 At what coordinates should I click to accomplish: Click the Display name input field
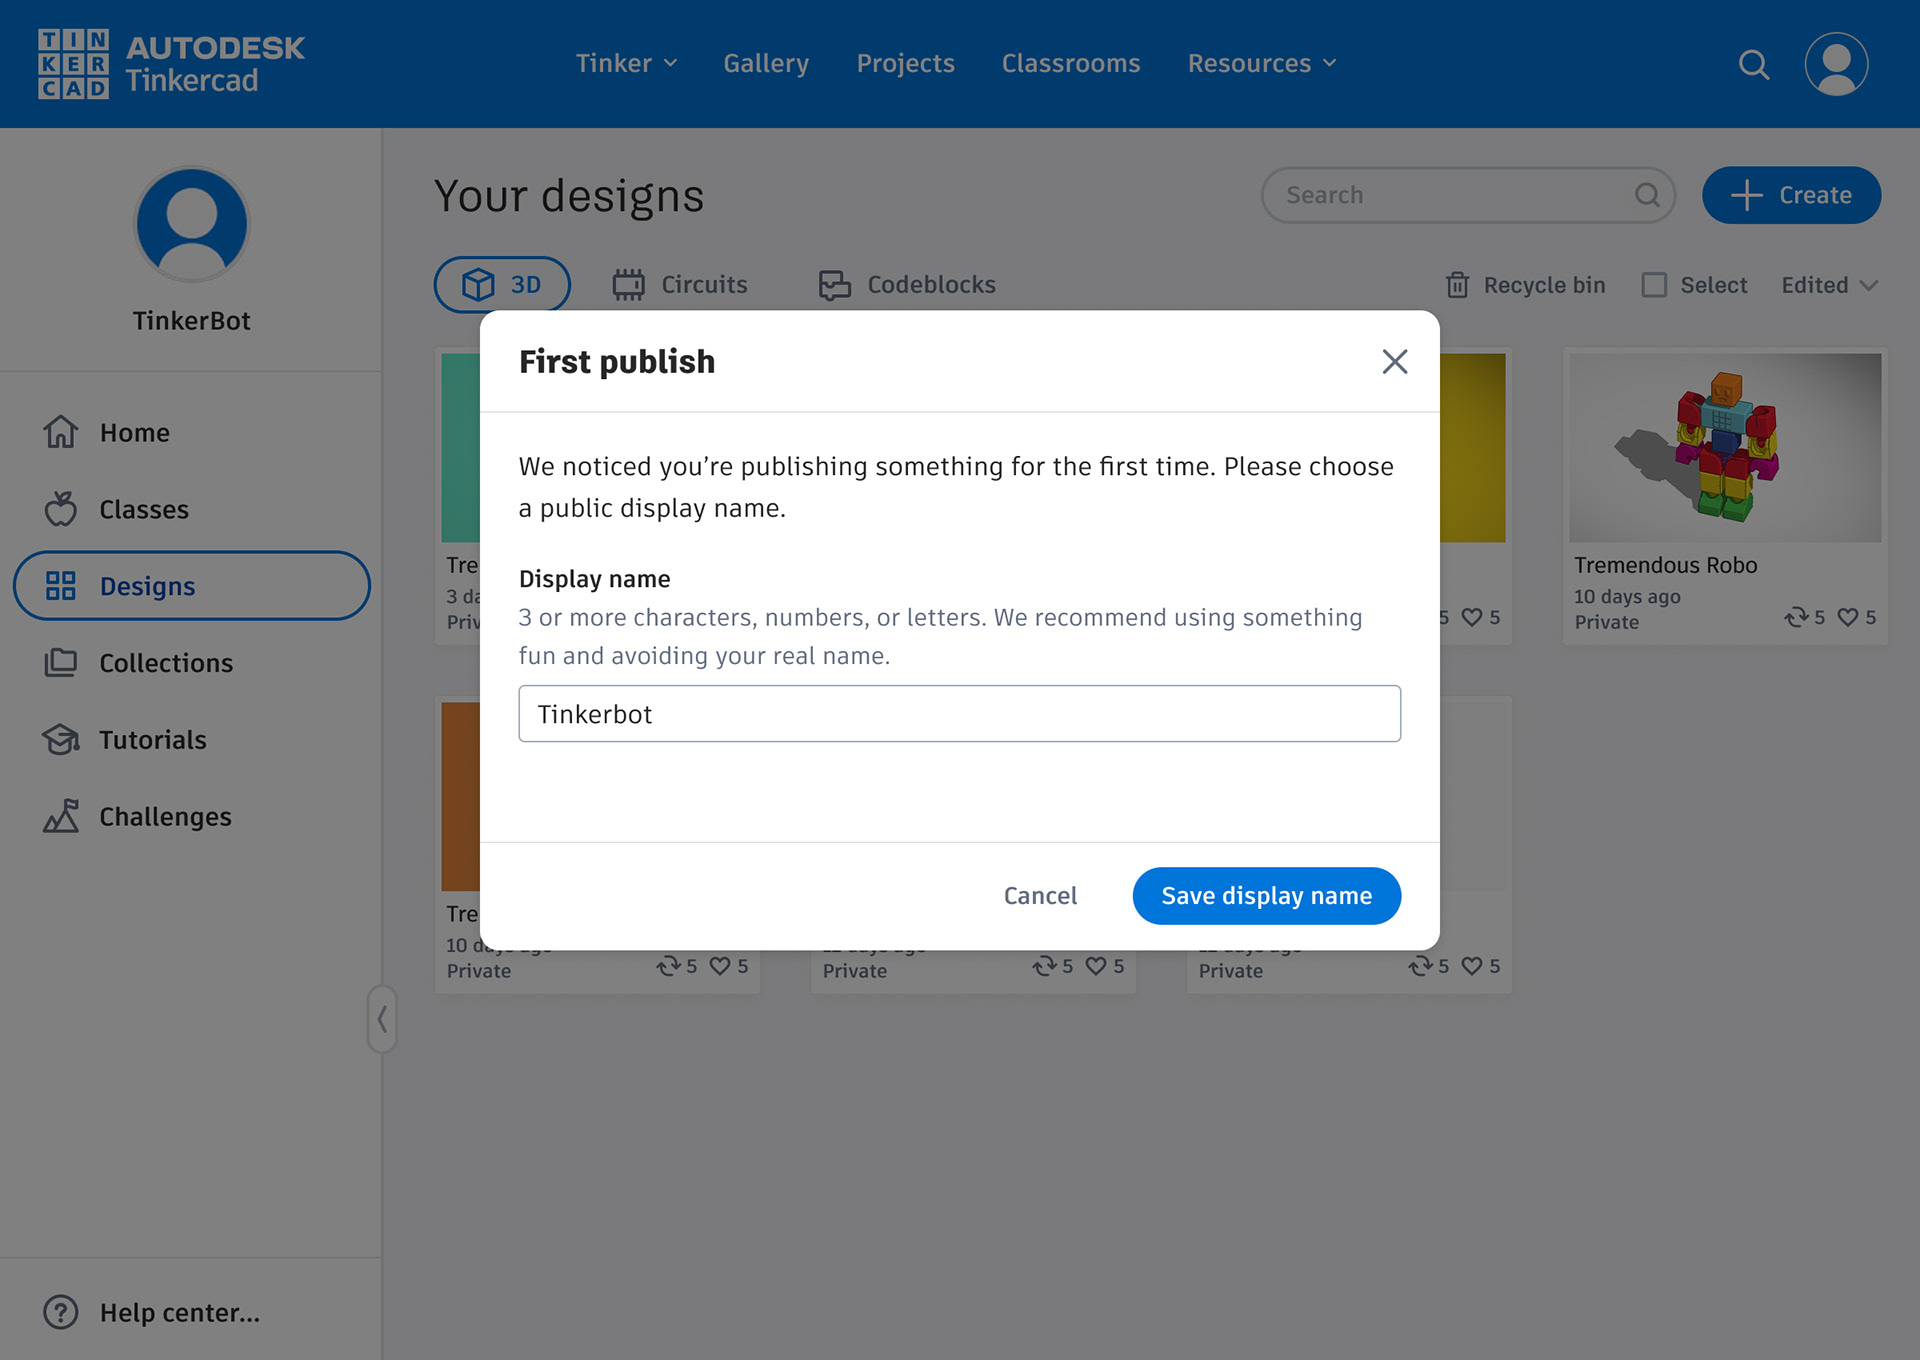pos(959,714)
